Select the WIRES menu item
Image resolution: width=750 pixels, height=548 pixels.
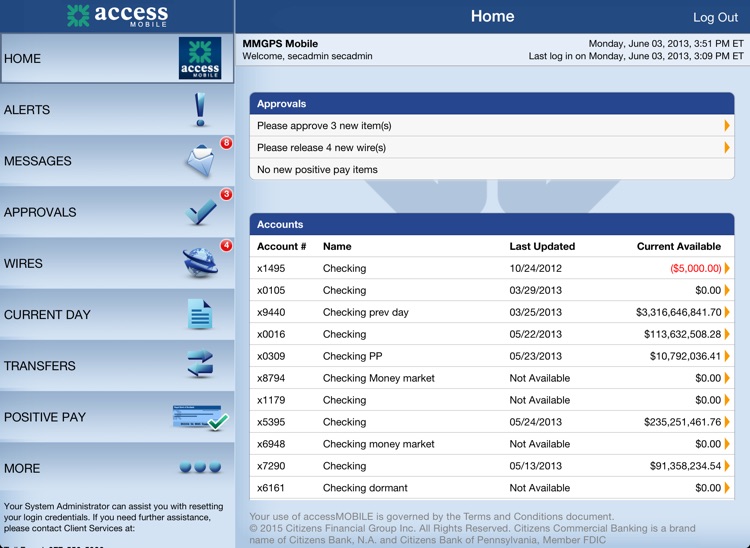coord(117,263)
